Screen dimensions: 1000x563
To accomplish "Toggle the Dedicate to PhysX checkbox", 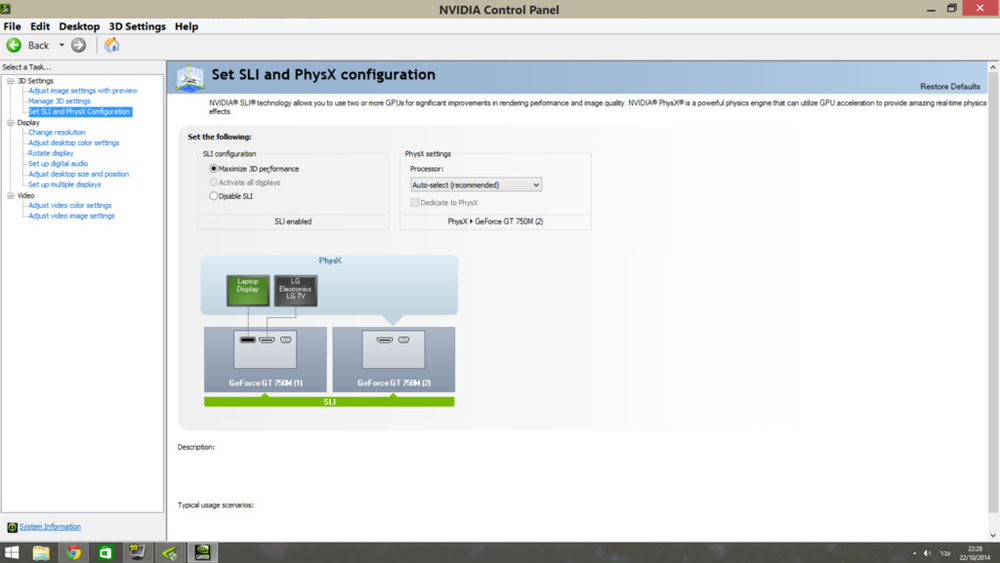I will point(415,202).
